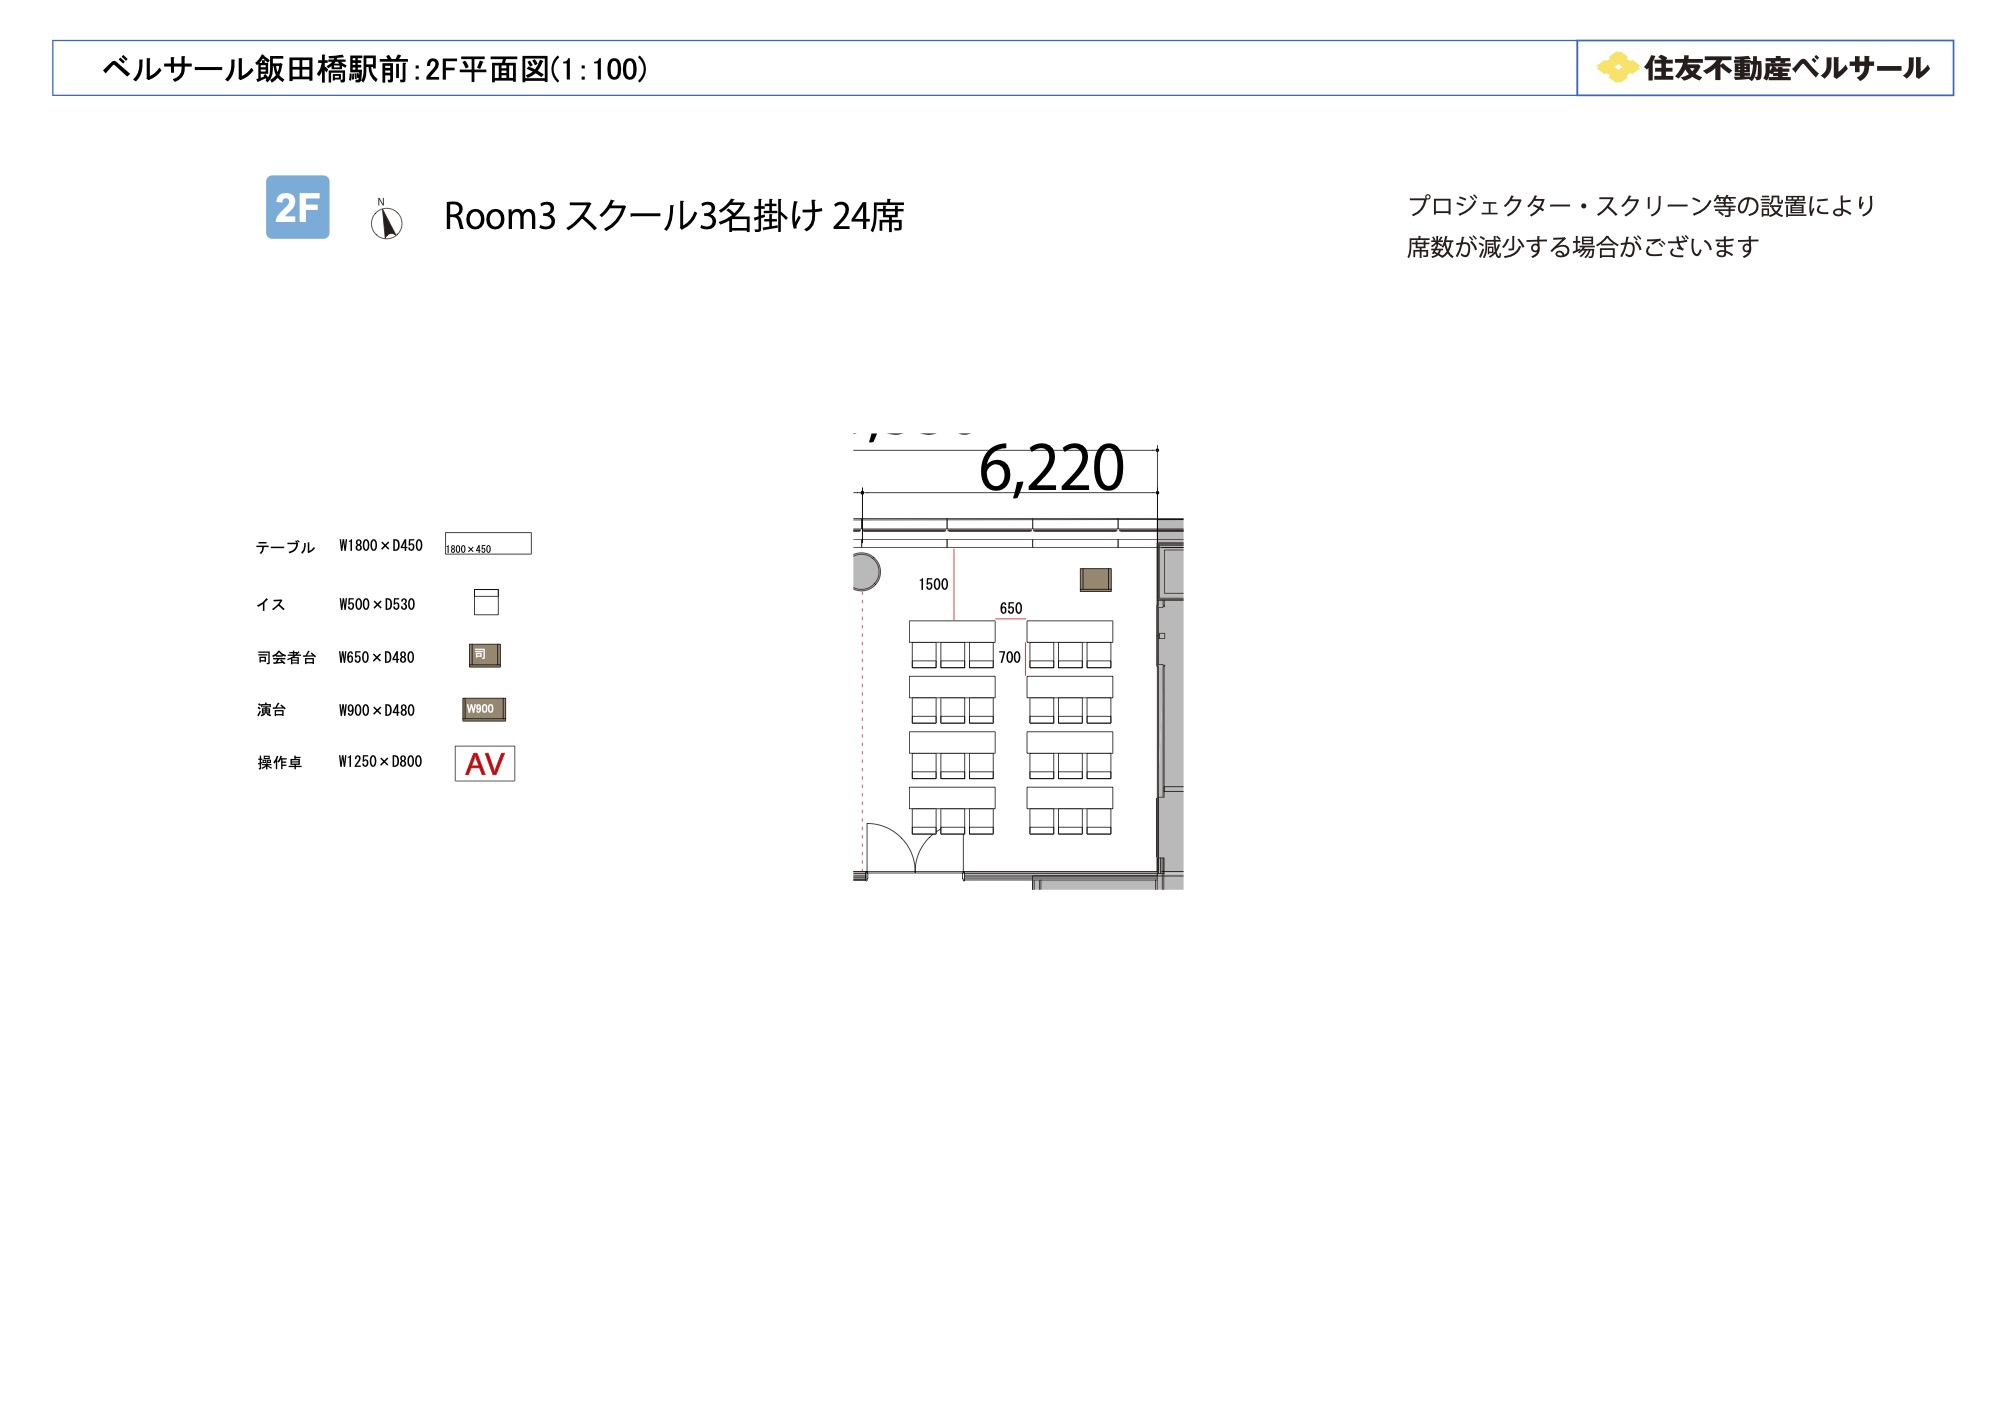Select the brown 司会者台 legend symbol

click(485, 655)
